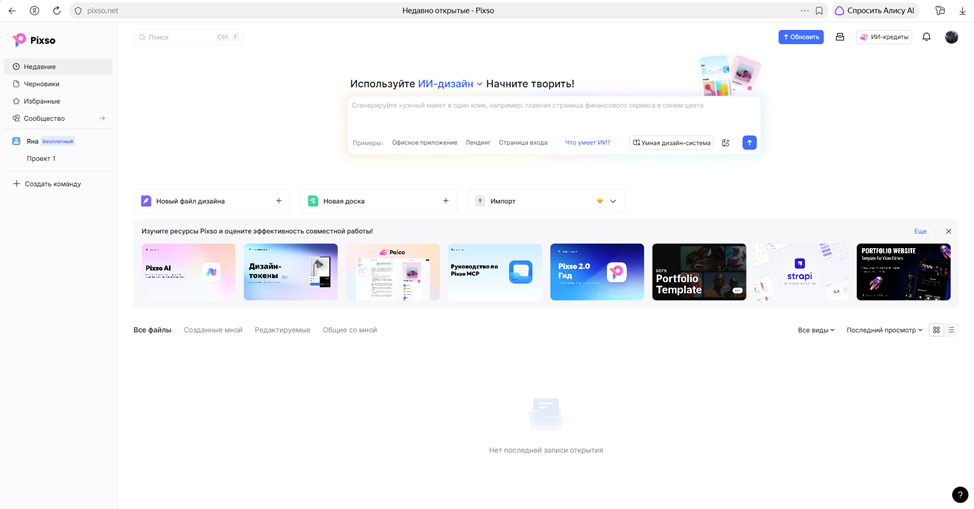Choose Страница входа example
Image resolution: width=974 pixels, height=509 pixels.
tap(523, 142)
